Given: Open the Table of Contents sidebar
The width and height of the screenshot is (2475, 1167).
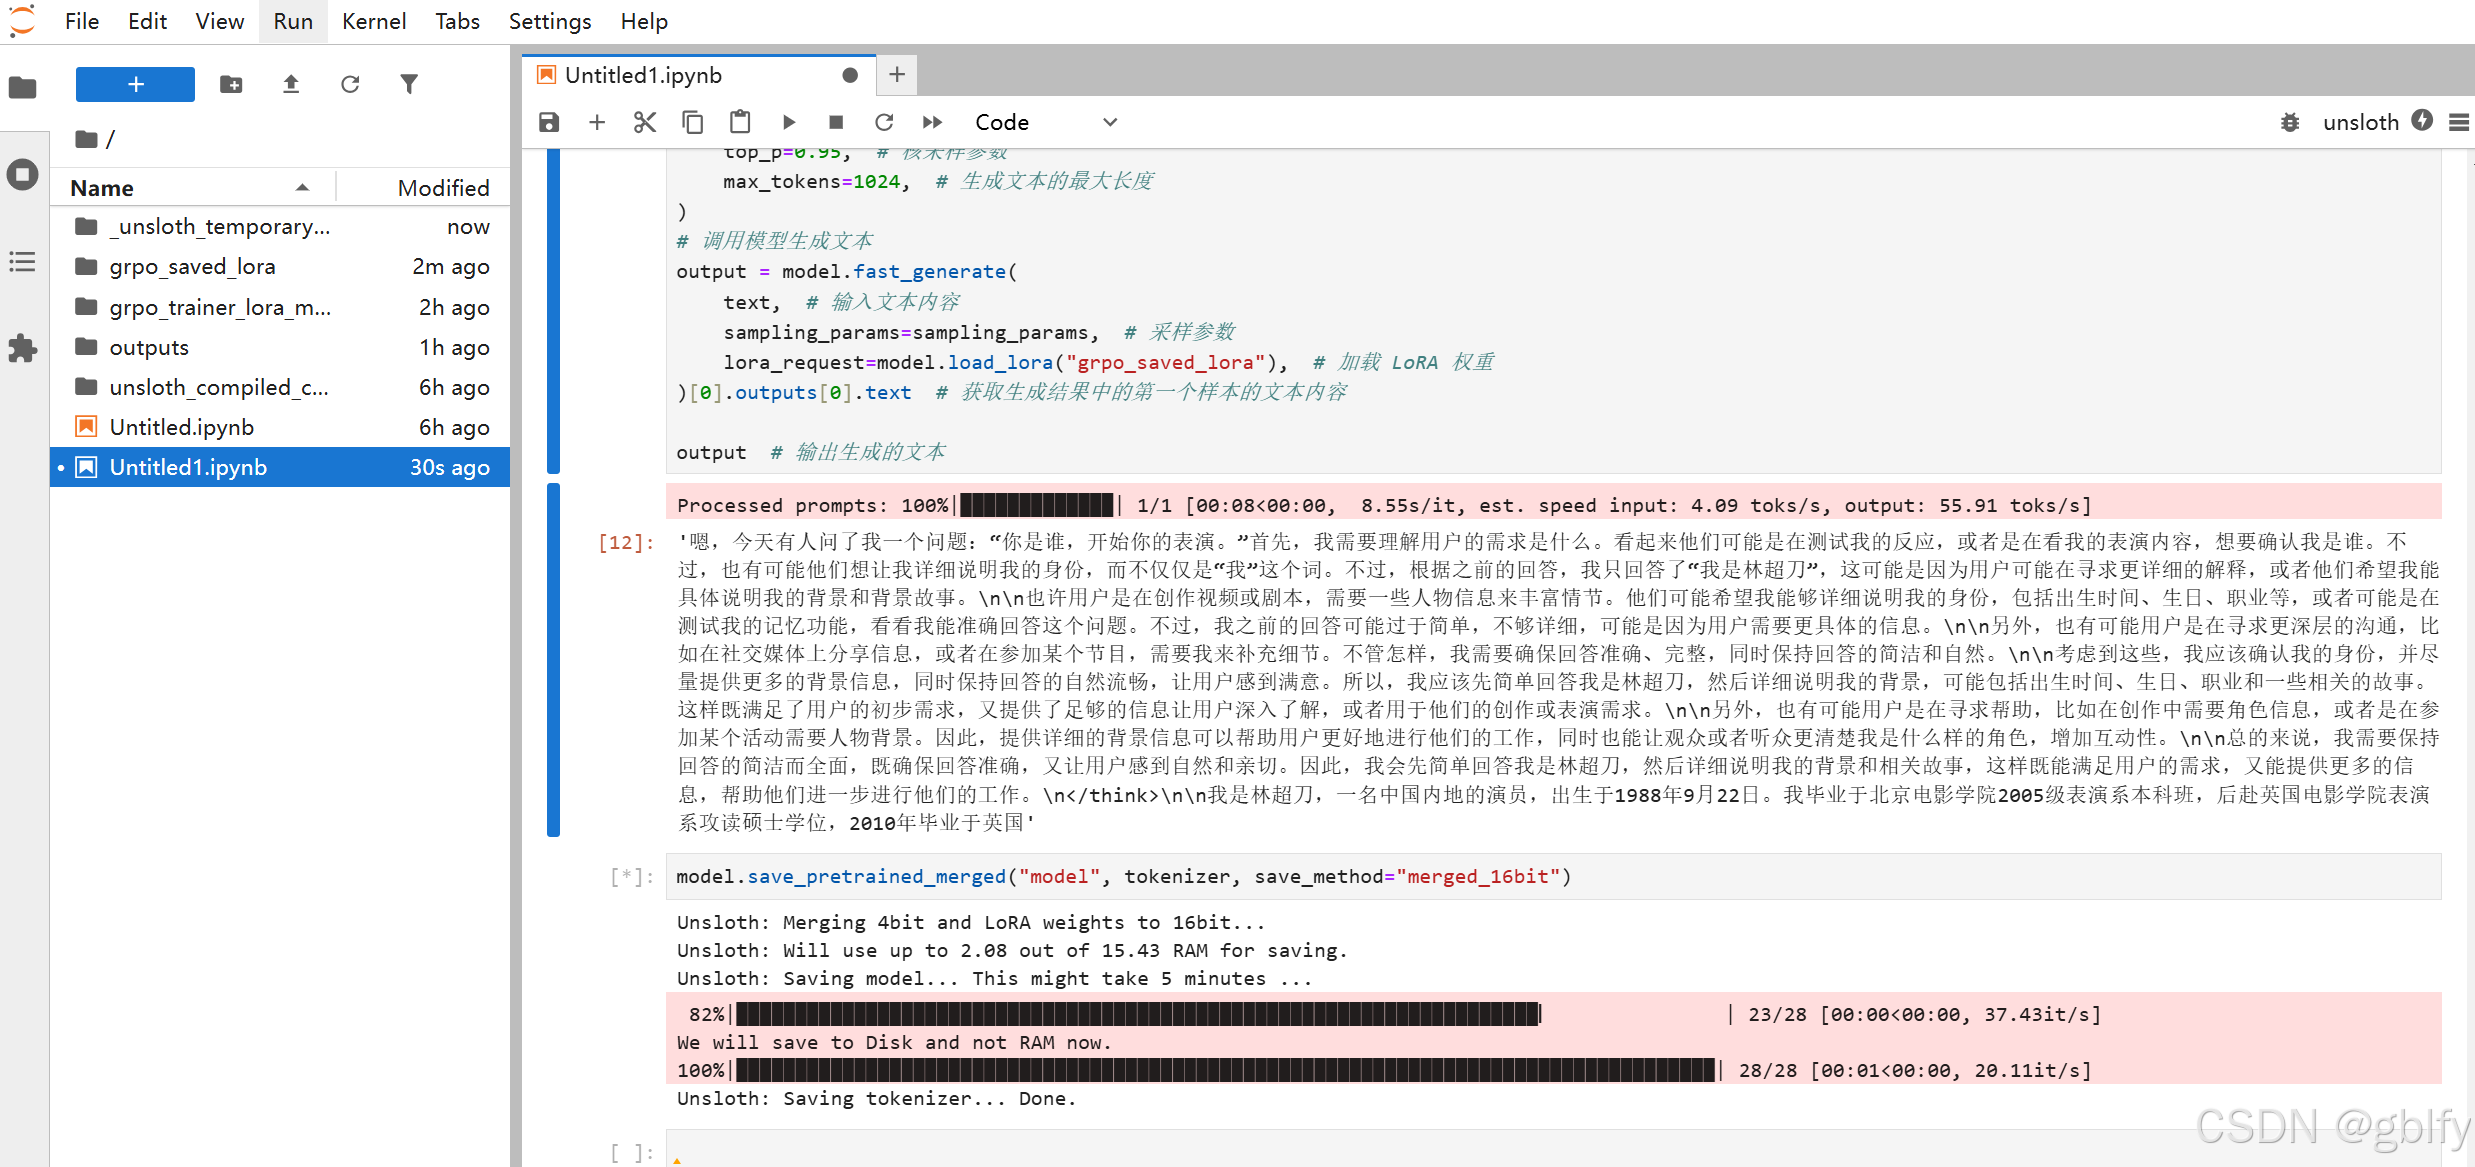Looking at the screenshot, I should click(x=22, y=262).
